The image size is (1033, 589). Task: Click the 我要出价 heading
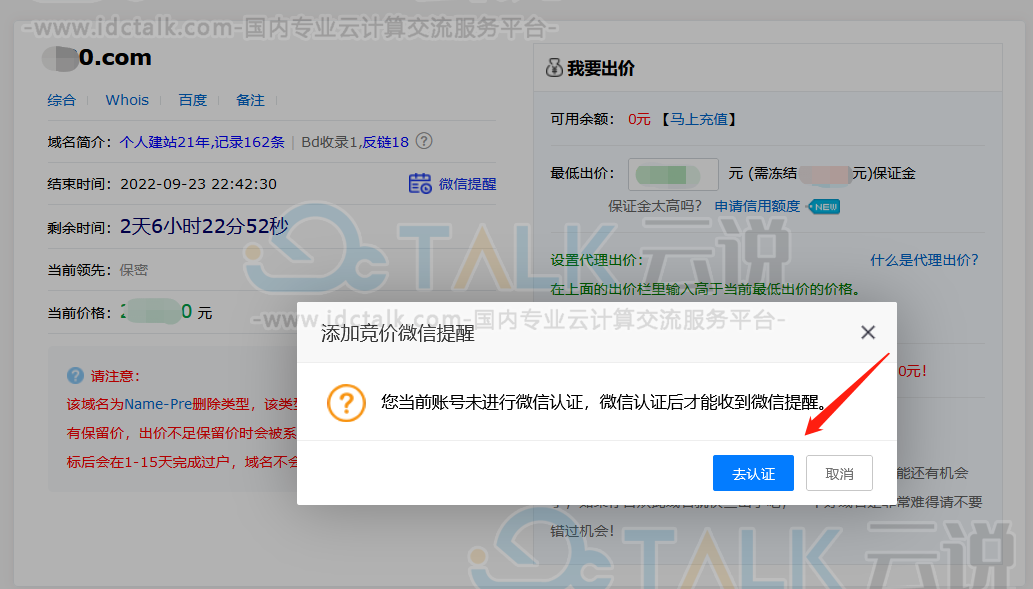pos(601,69)
